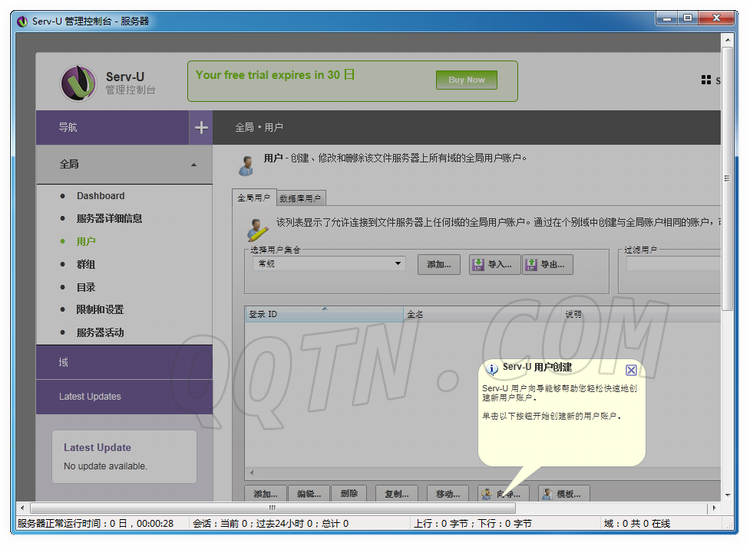Open the 选择用户集合 dropdown
This screenshot has height=546, width=750.
[x=328, y=264]
